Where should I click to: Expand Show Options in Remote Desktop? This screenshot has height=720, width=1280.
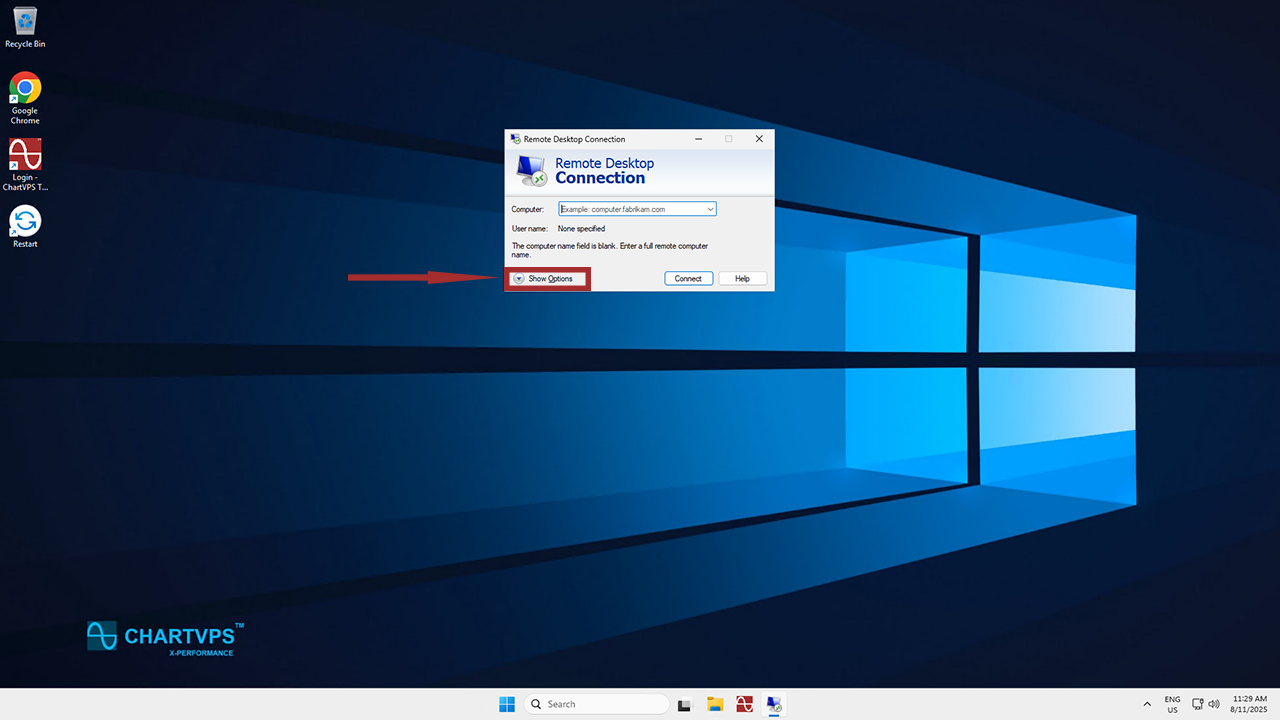point(547,279)
